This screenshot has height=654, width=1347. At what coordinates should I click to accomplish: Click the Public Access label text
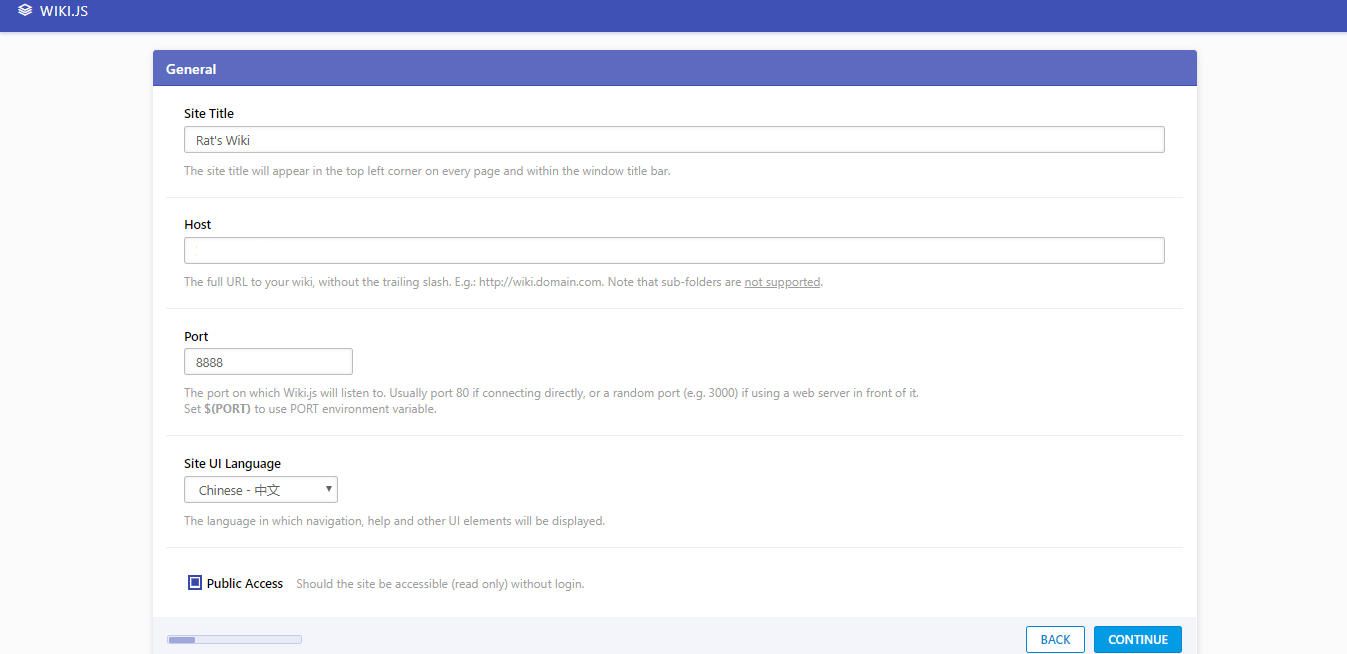(x=245, y=583)
